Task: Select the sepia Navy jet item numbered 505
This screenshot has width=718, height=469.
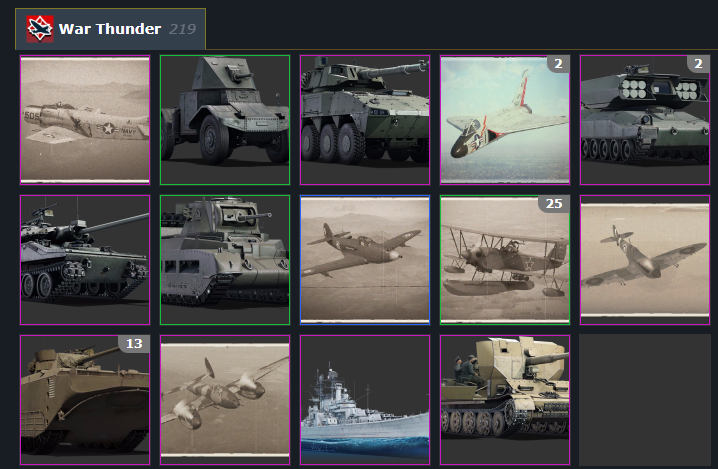Action: 85,120
